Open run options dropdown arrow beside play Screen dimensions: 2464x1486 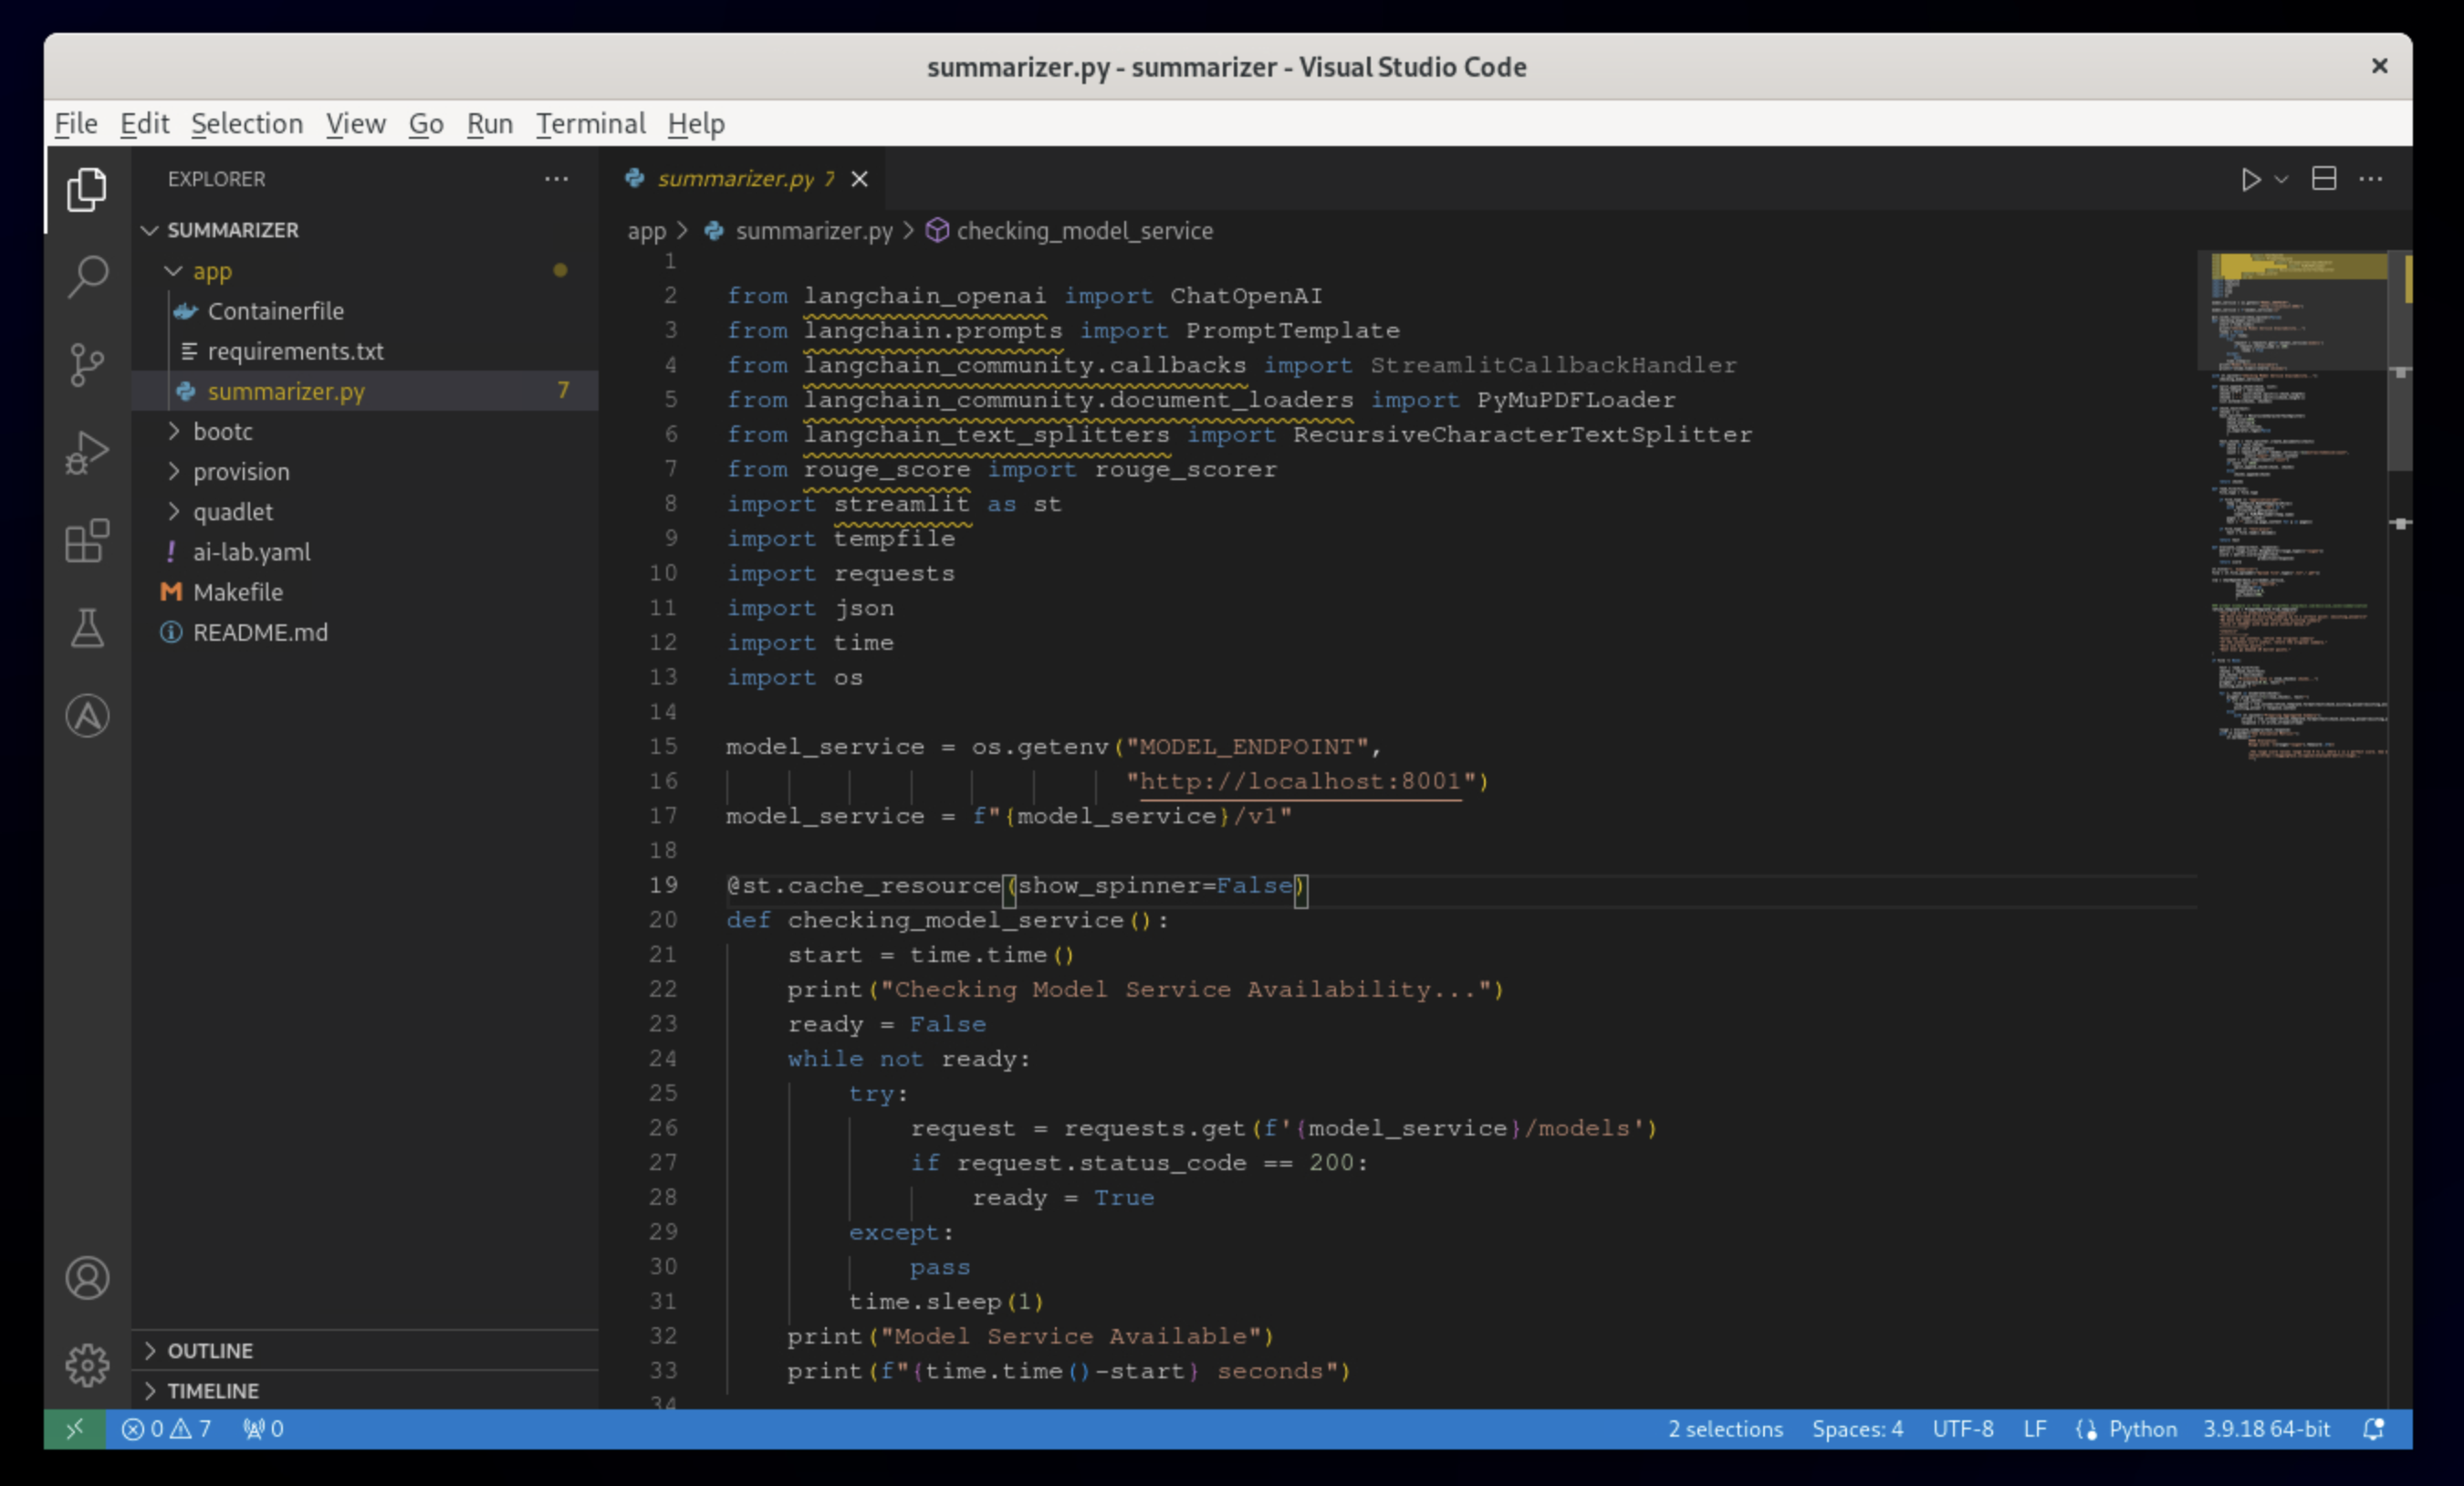click(2281, 180)
